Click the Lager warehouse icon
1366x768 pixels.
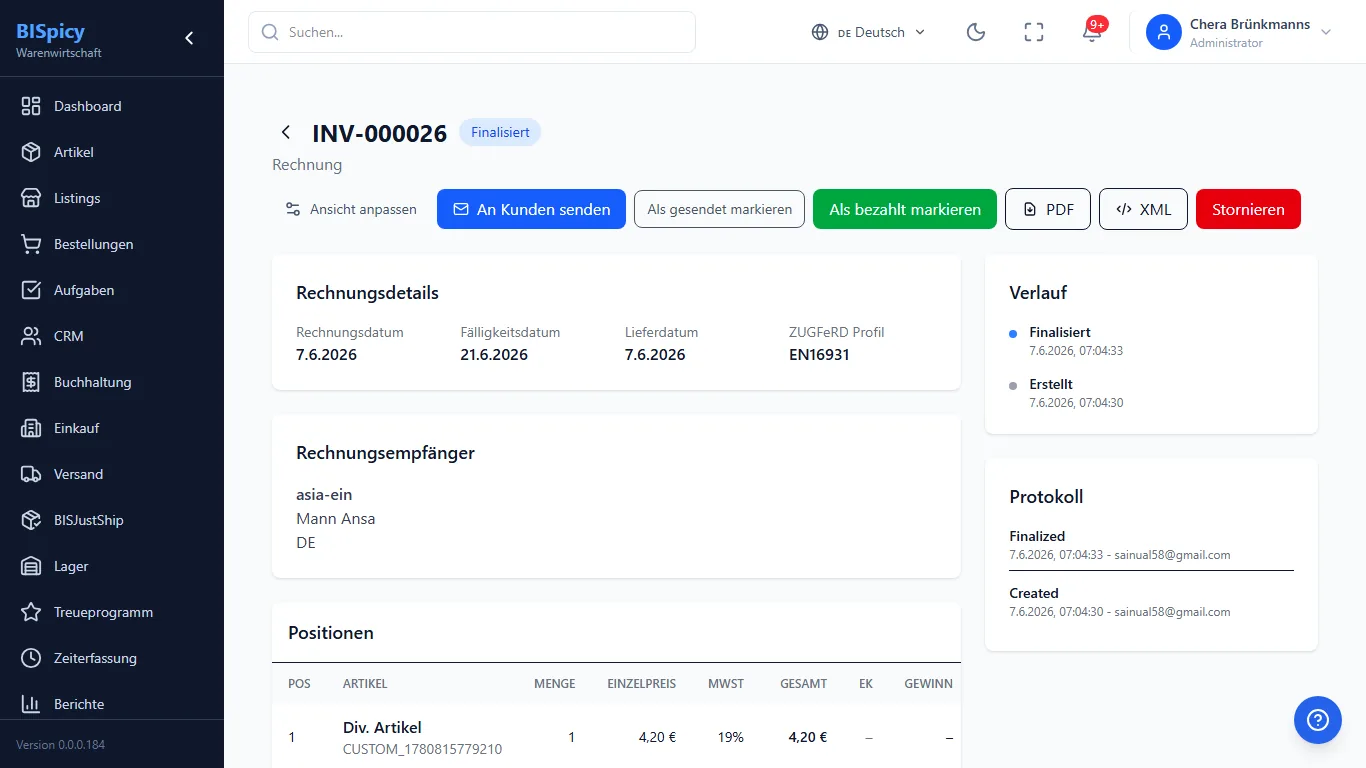(x=31, y=566)
